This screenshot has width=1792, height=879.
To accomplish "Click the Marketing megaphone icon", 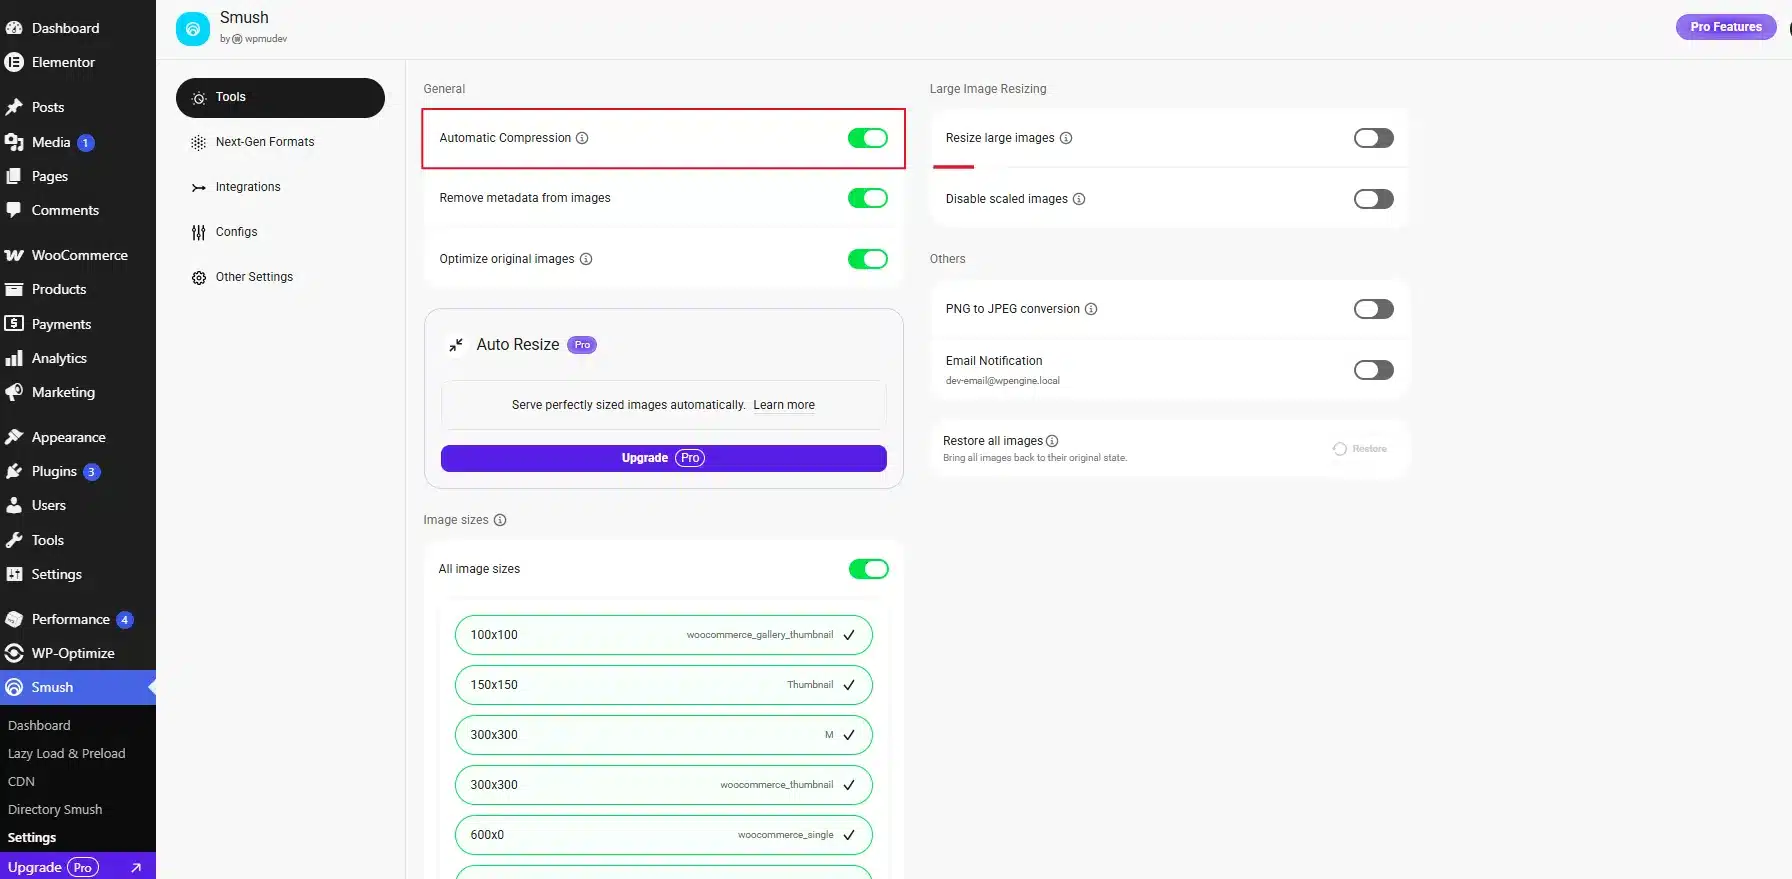I will point(14,392).
